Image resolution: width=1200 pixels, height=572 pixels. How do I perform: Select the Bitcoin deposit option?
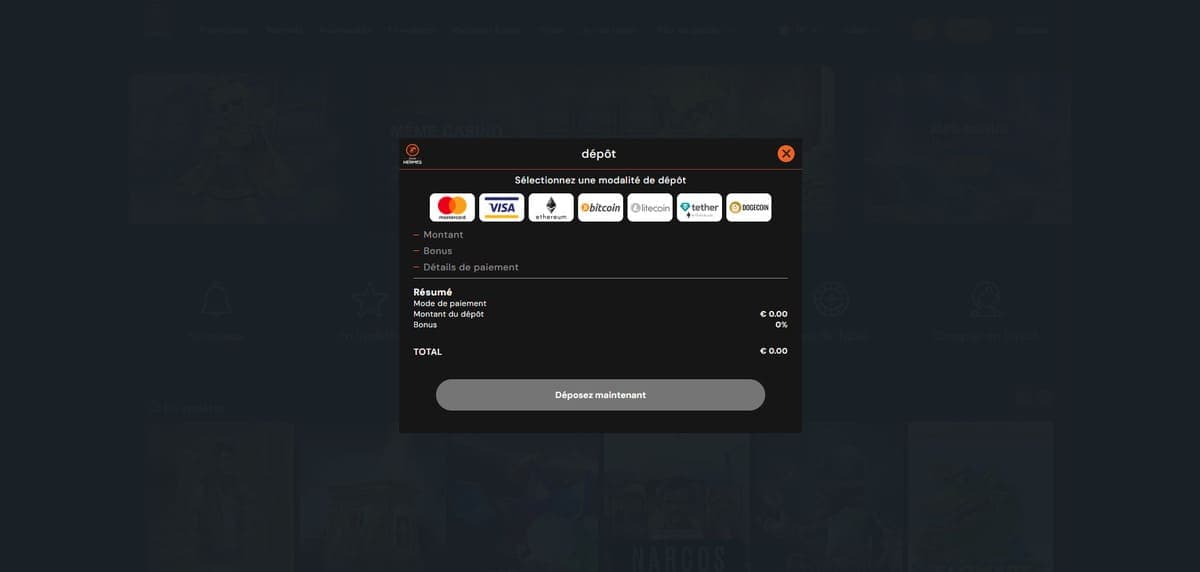click(600, 207)
